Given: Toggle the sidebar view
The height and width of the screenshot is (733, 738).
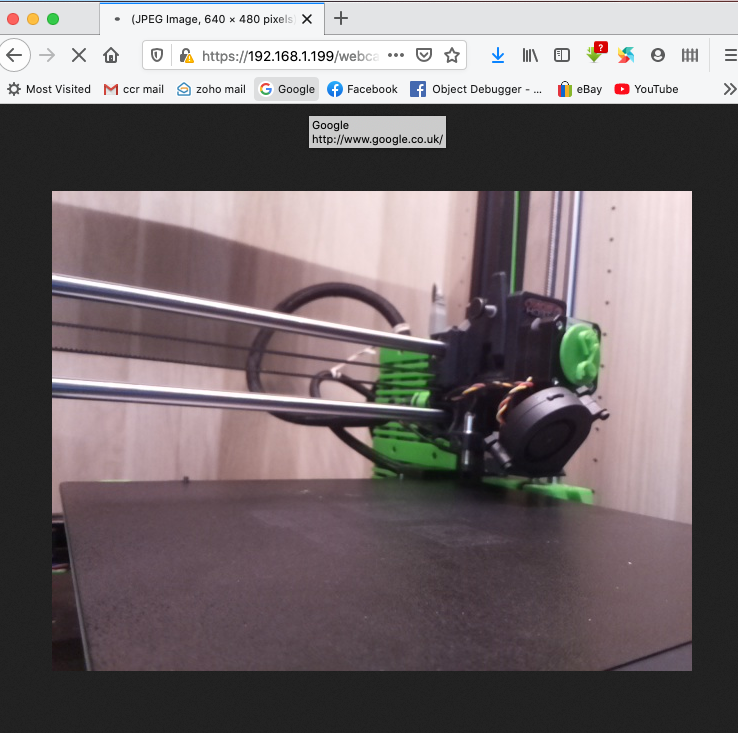Looking at the screenshot, I should (x=562, y=56).
